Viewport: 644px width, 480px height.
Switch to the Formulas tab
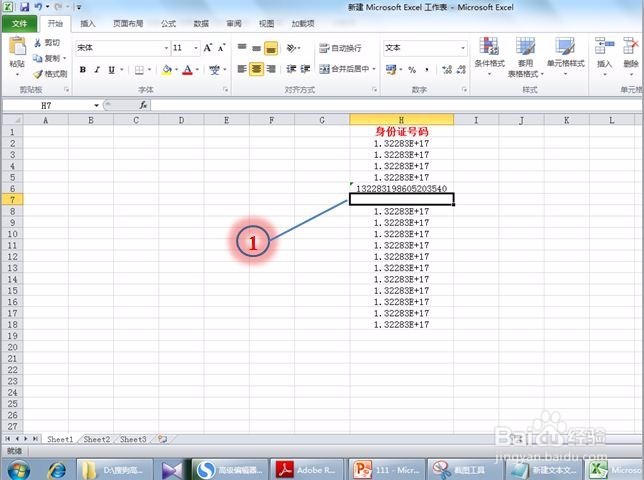[x=168, y=24]
